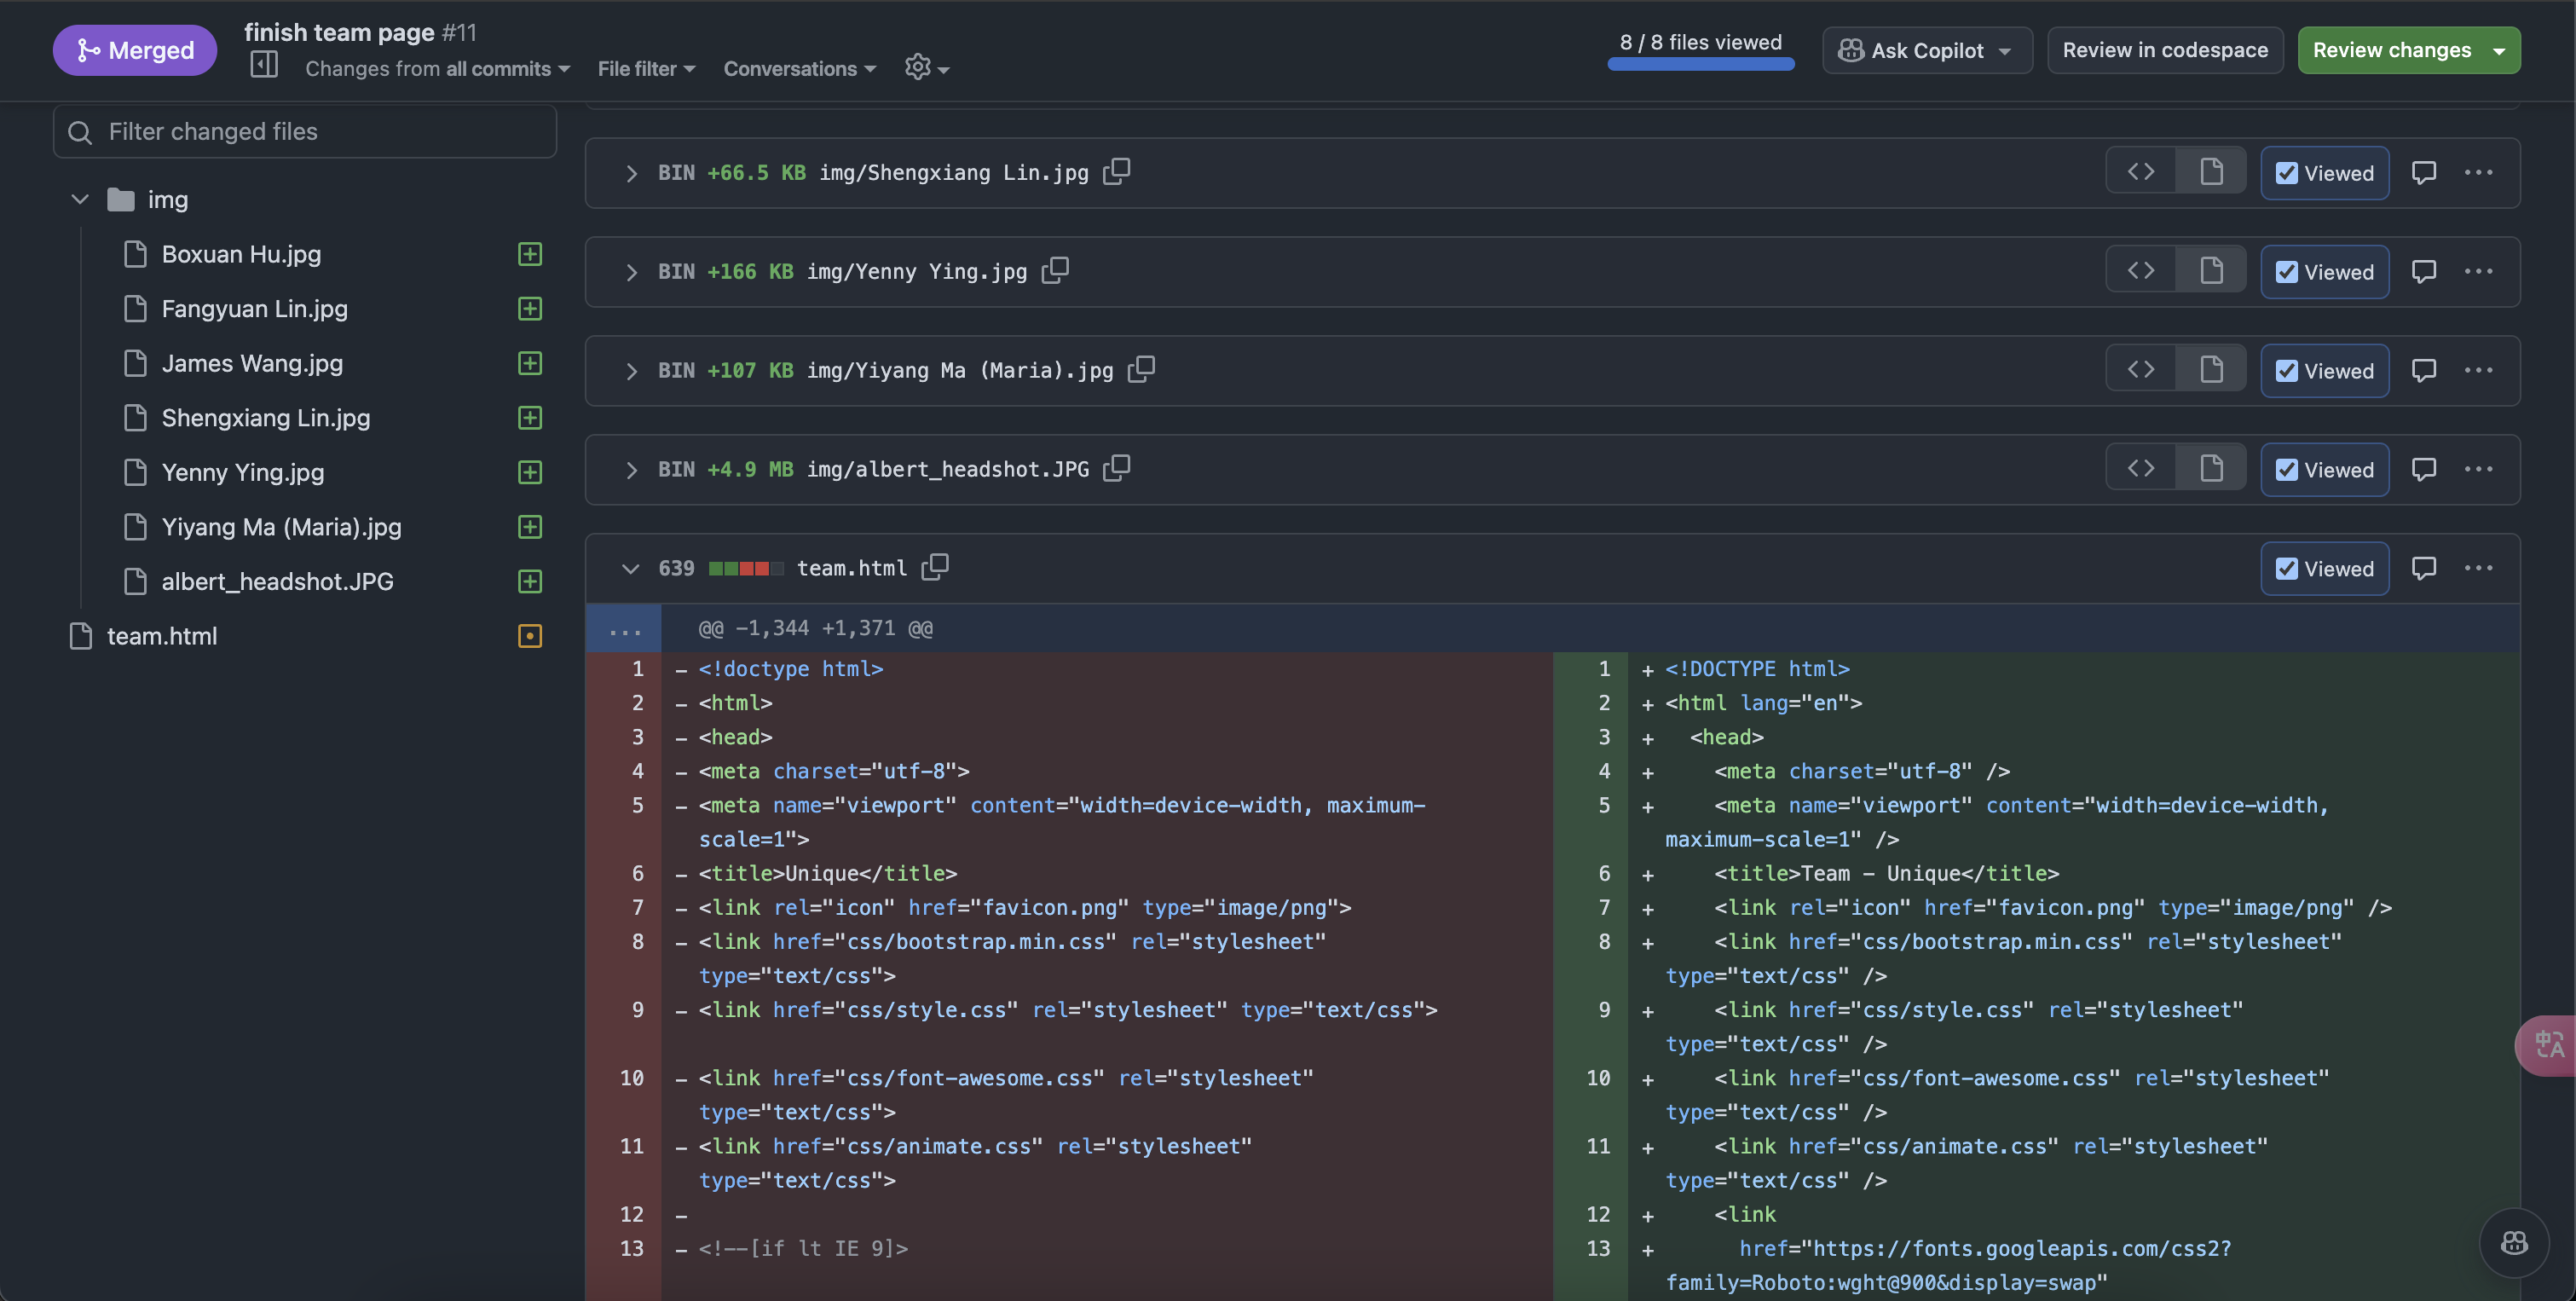
Task: Copy team.html file path icon
Action: pyautogui.click(x=935, y=567)
